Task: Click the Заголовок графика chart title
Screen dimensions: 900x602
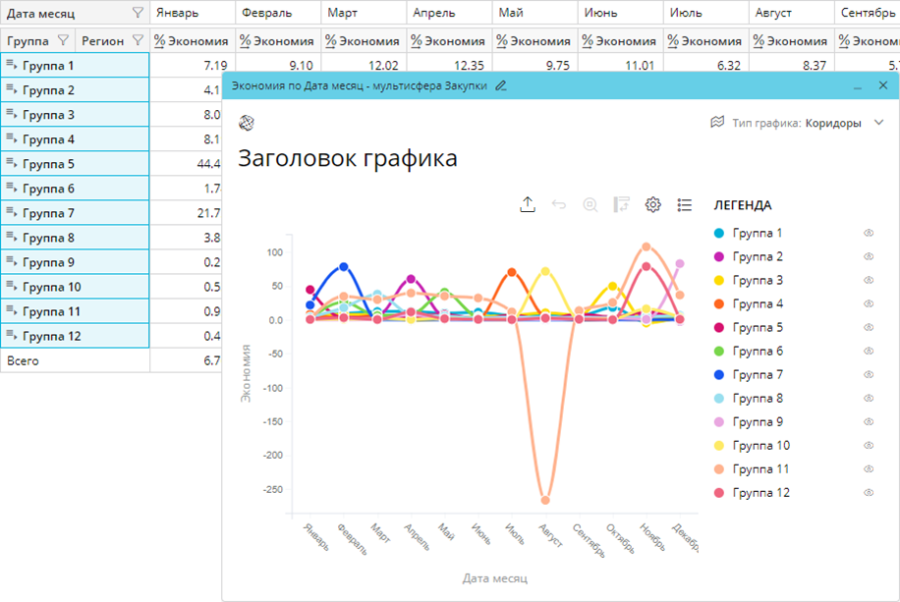Action: (347, 158)
